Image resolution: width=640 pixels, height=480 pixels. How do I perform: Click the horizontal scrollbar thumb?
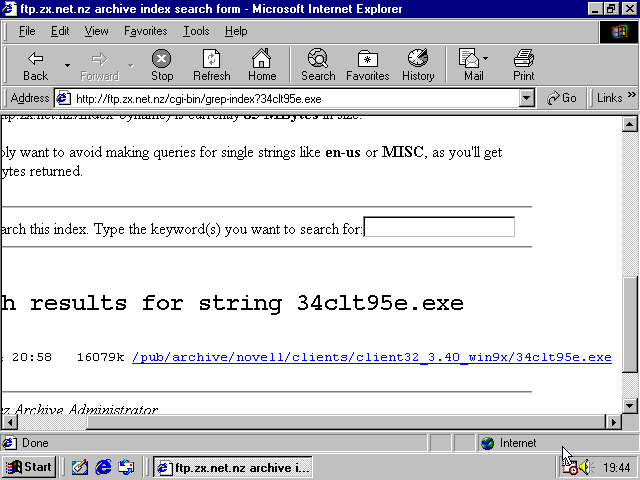346,422
